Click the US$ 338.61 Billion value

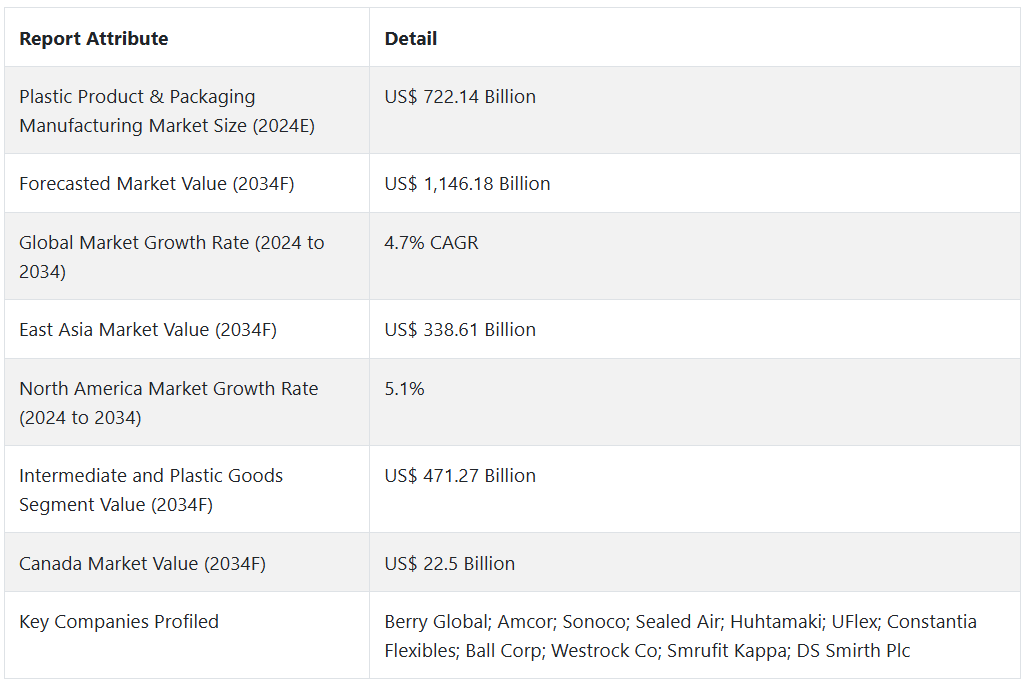pos(460,330)
